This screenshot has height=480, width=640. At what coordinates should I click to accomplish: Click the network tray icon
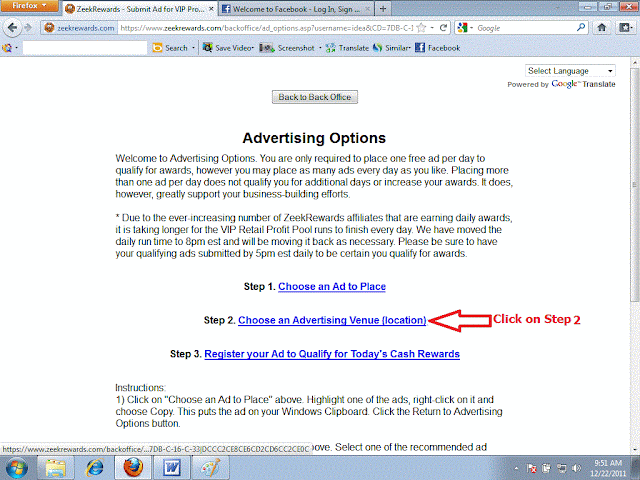coord(562,468)
